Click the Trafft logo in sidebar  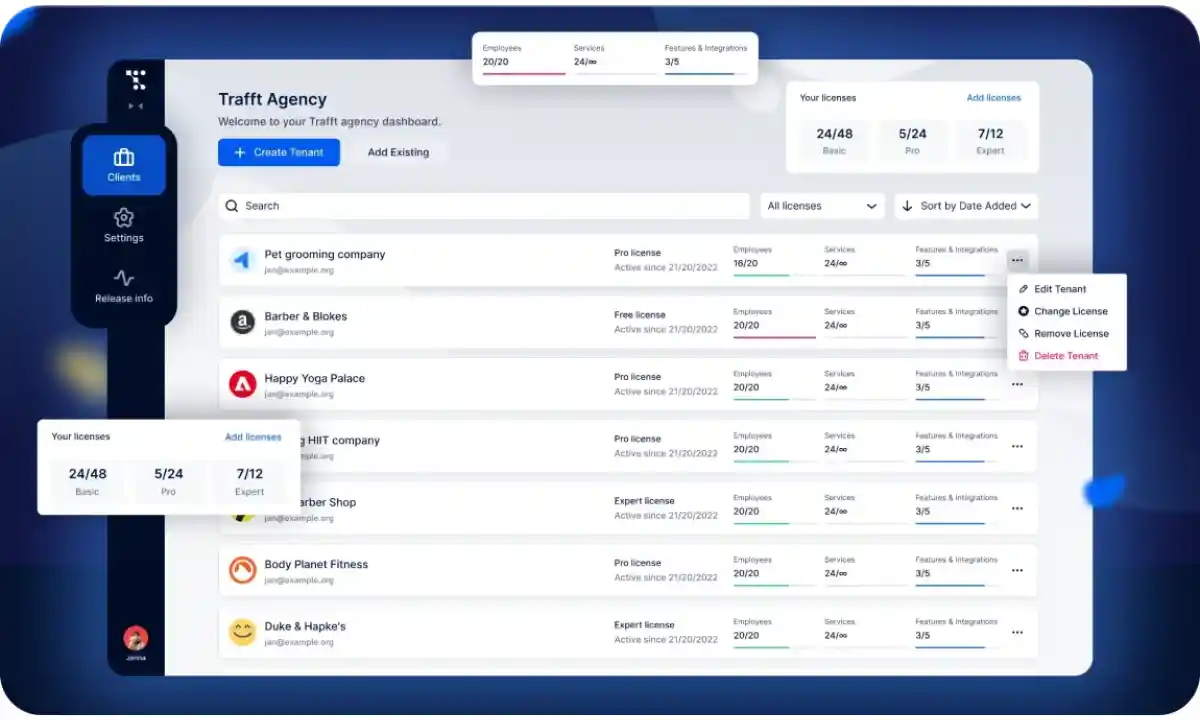click(136, 79)
